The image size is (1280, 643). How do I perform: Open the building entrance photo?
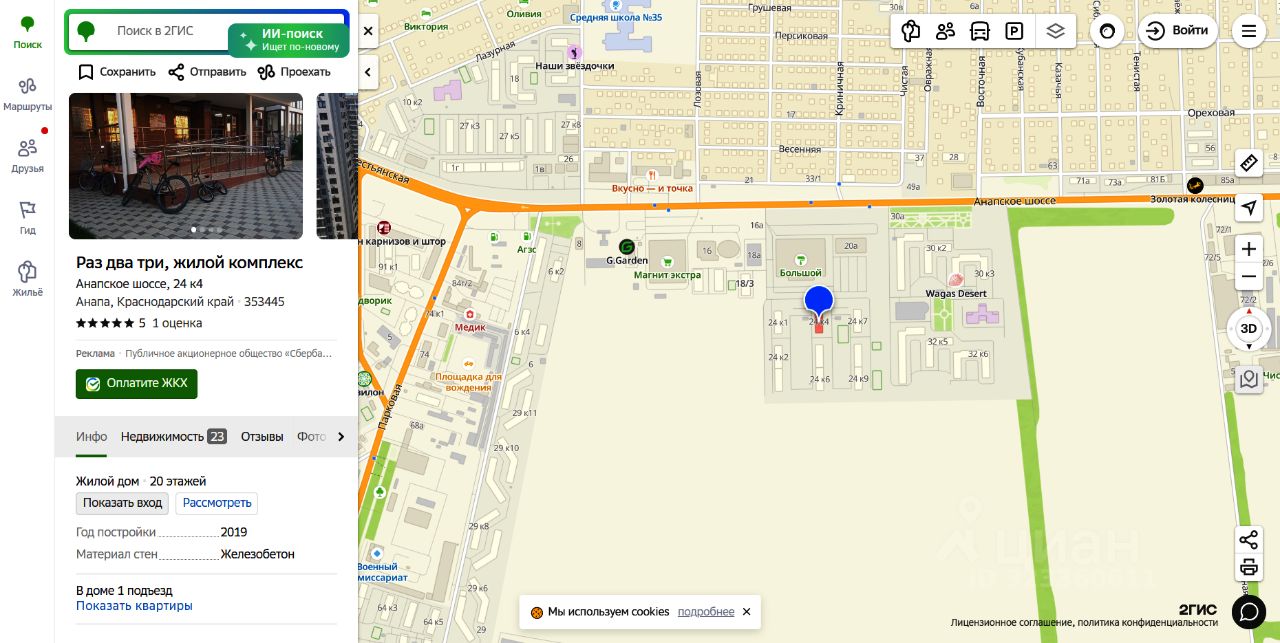tap(186, 166)
